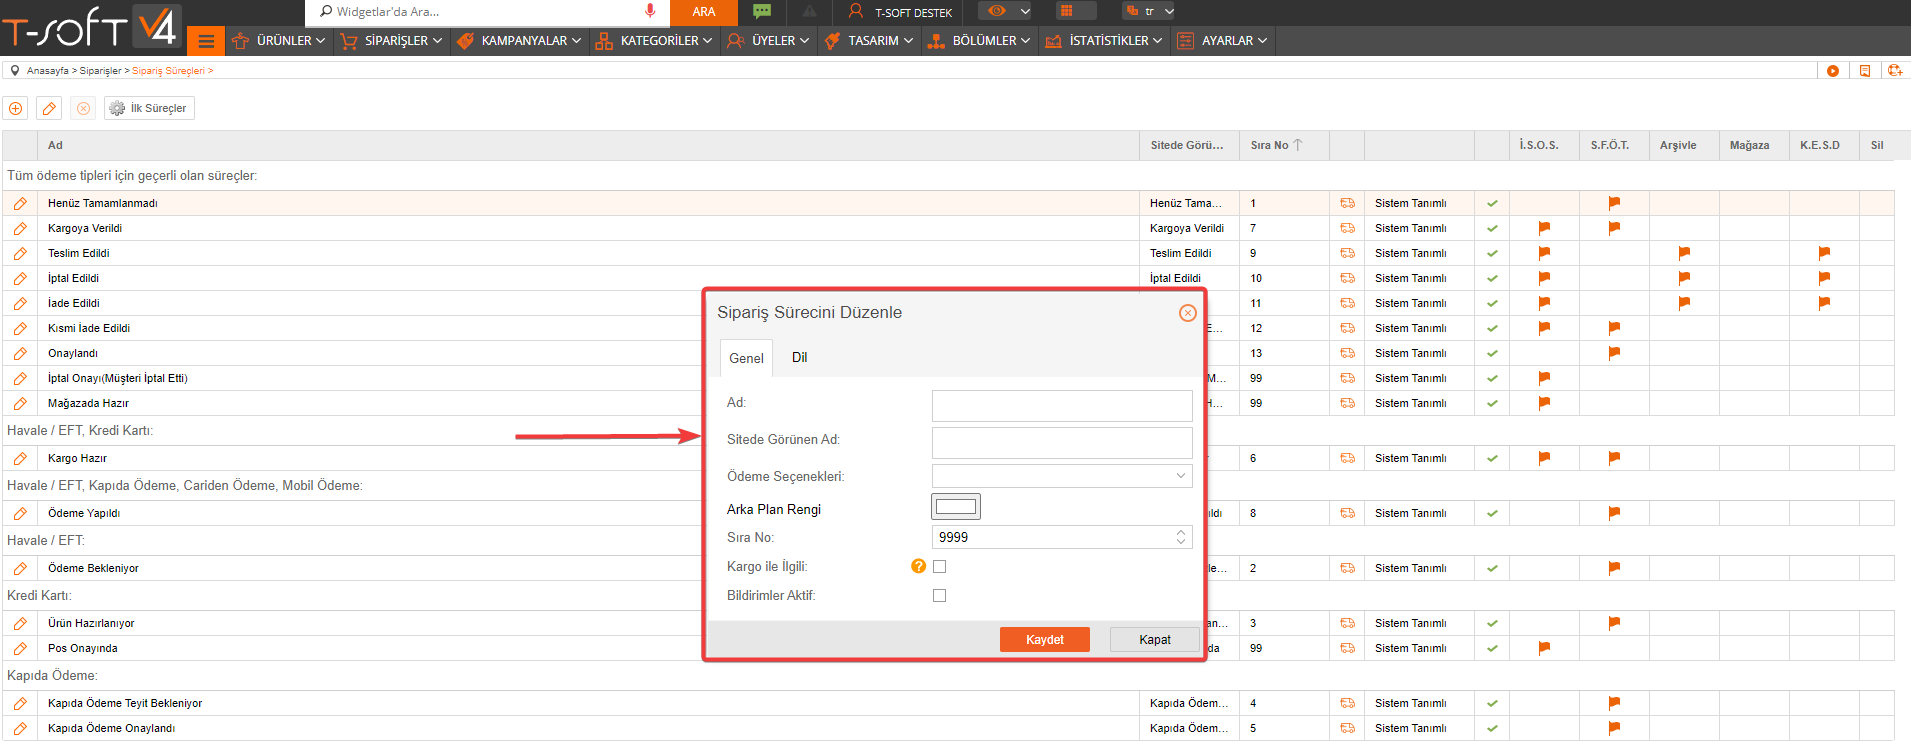The width and height of the screenshot is (1911, 745).
Task: Click the delete circle-x toolbar icon
Action: (x=84, y=108)
